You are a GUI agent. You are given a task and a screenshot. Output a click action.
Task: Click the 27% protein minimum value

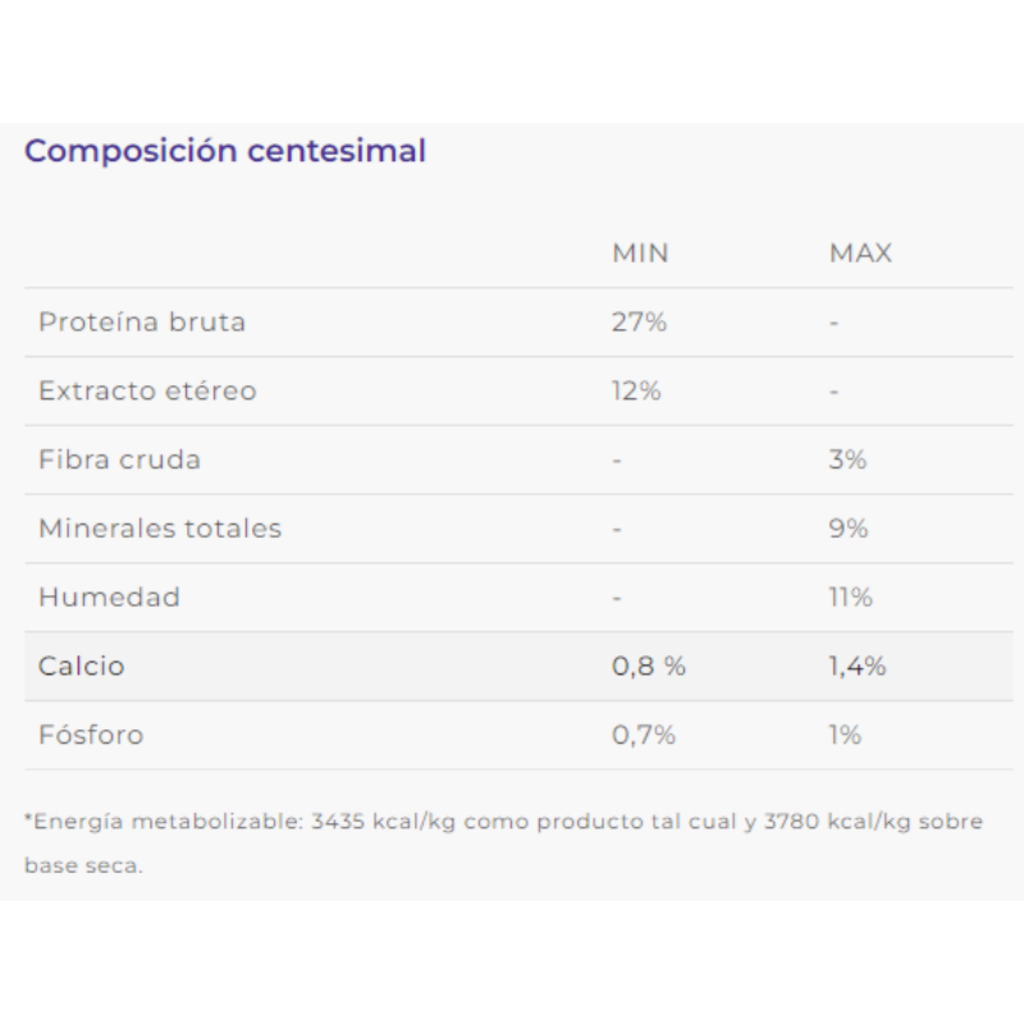[x=639, y=322]
